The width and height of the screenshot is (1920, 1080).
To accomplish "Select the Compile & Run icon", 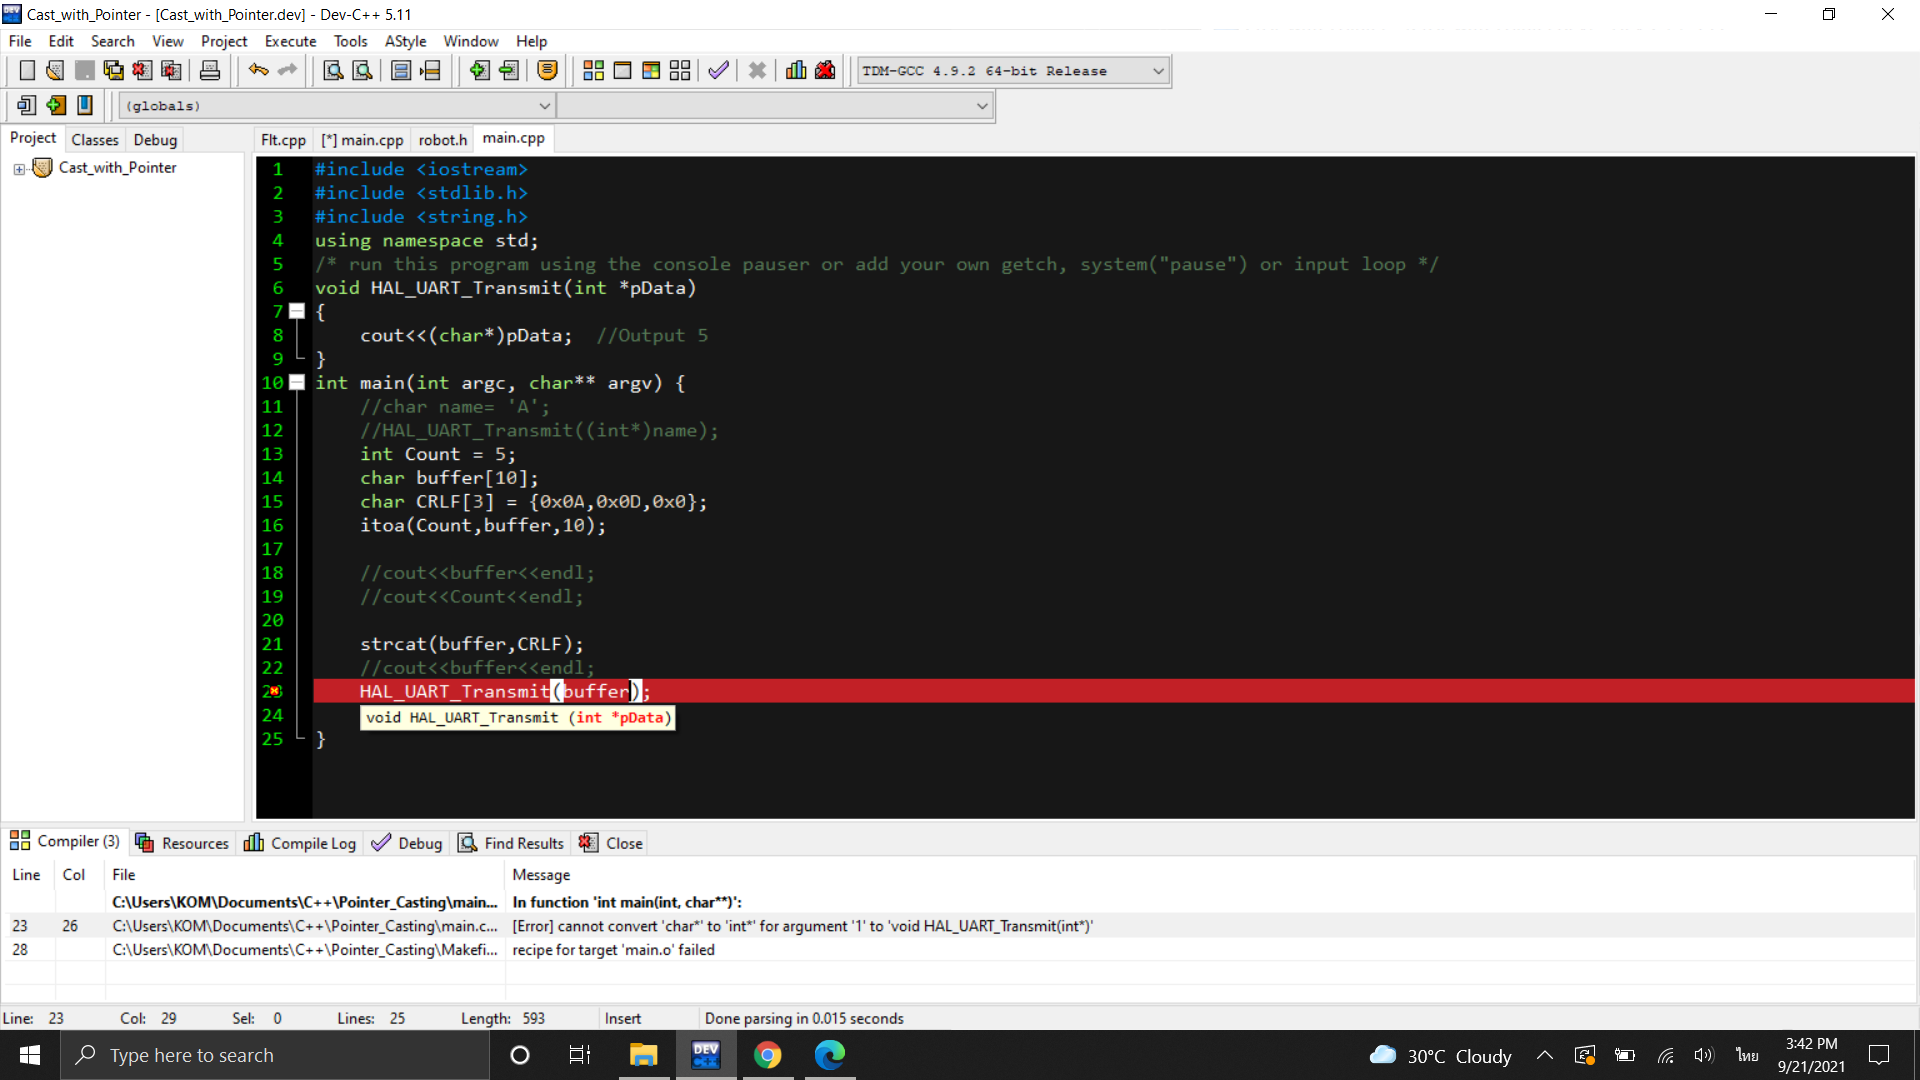I will (650, 70).
